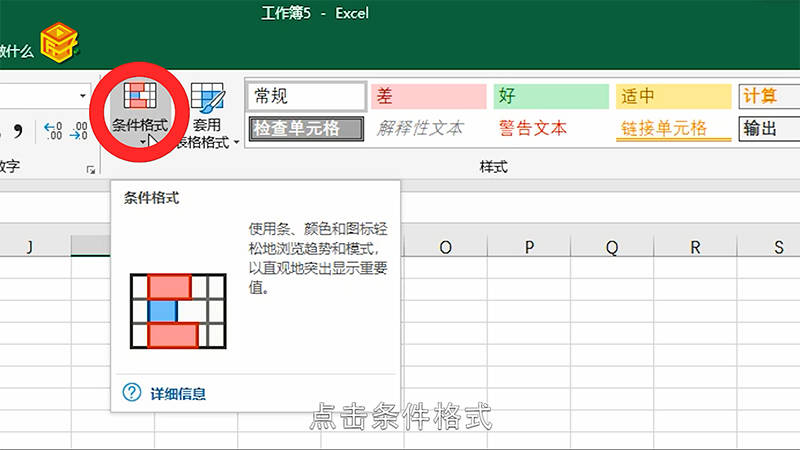Screen dimensions: 800x450
Task: Click the Increase Decimal icon
Action: point(53,130)
